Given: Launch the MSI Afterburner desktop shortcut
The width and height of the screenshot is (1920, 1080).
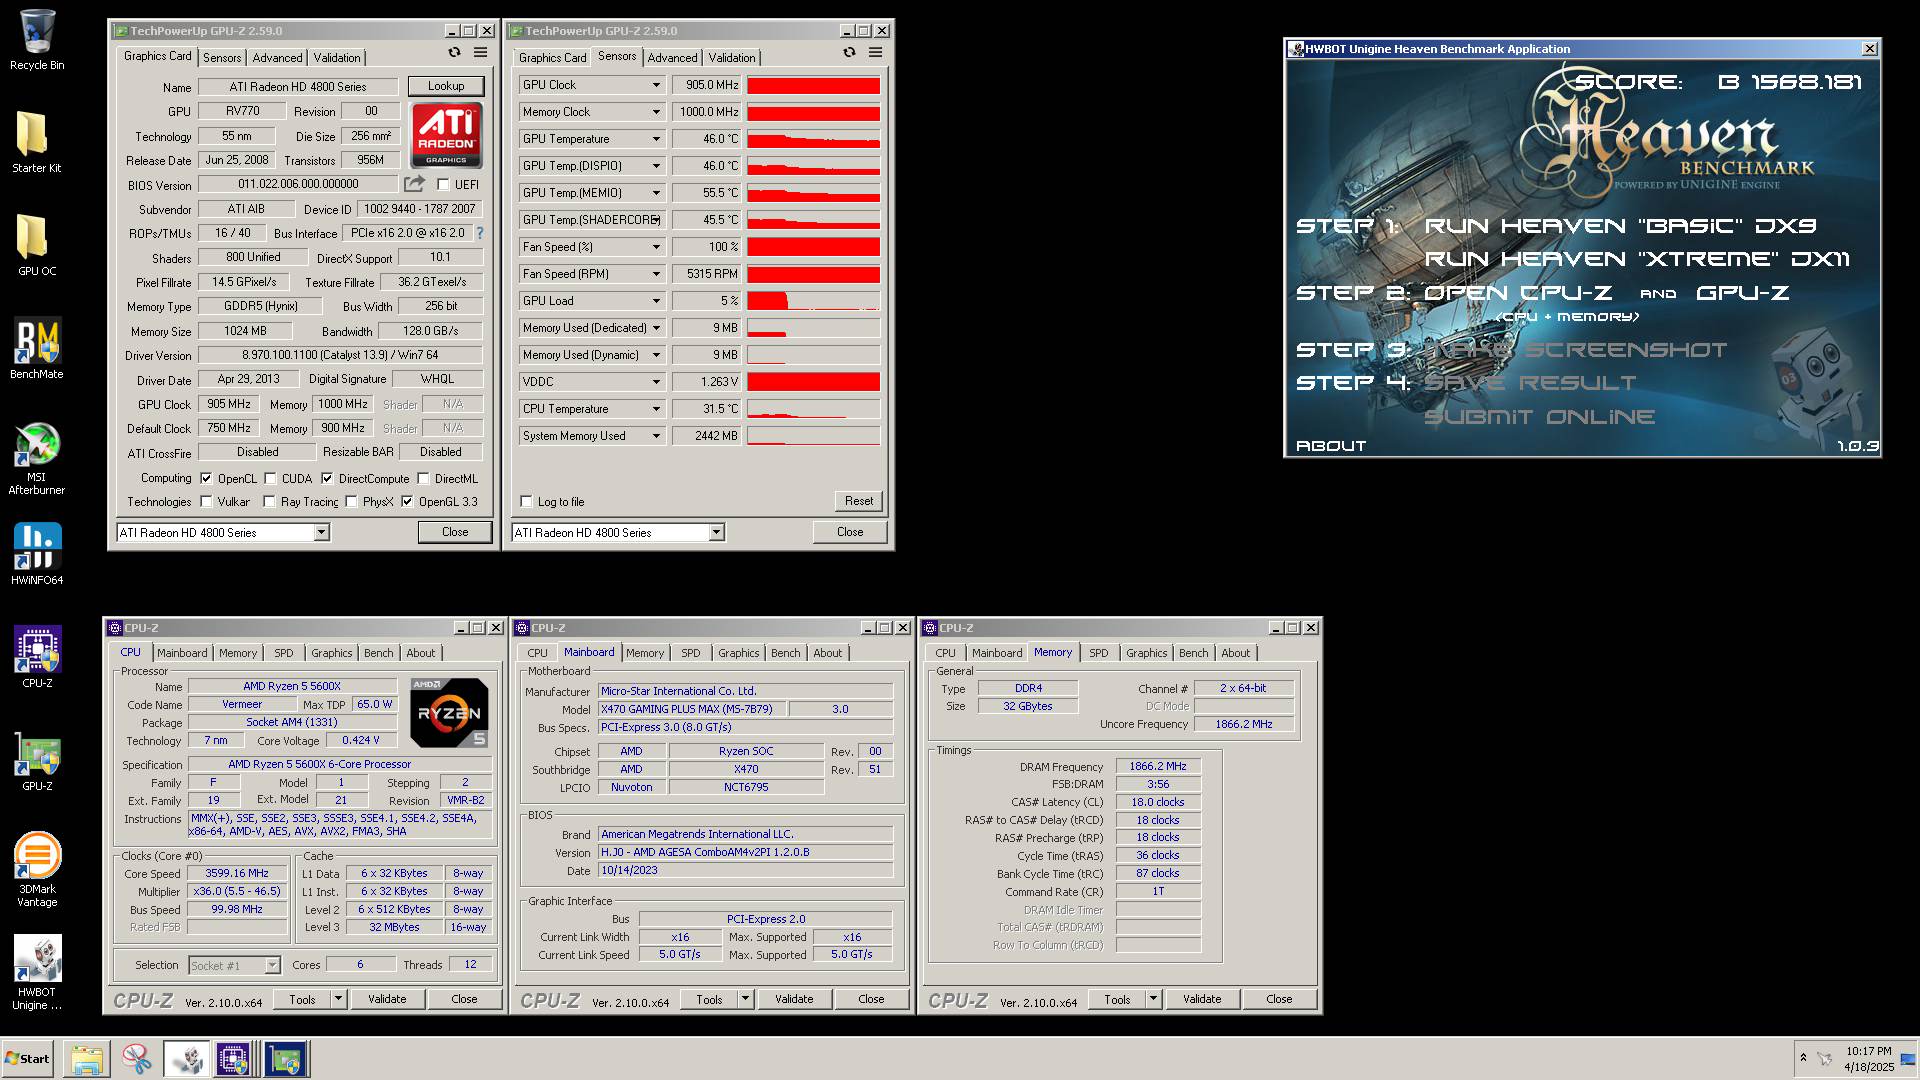Looking at the screenshot, I should click(37, 458).
